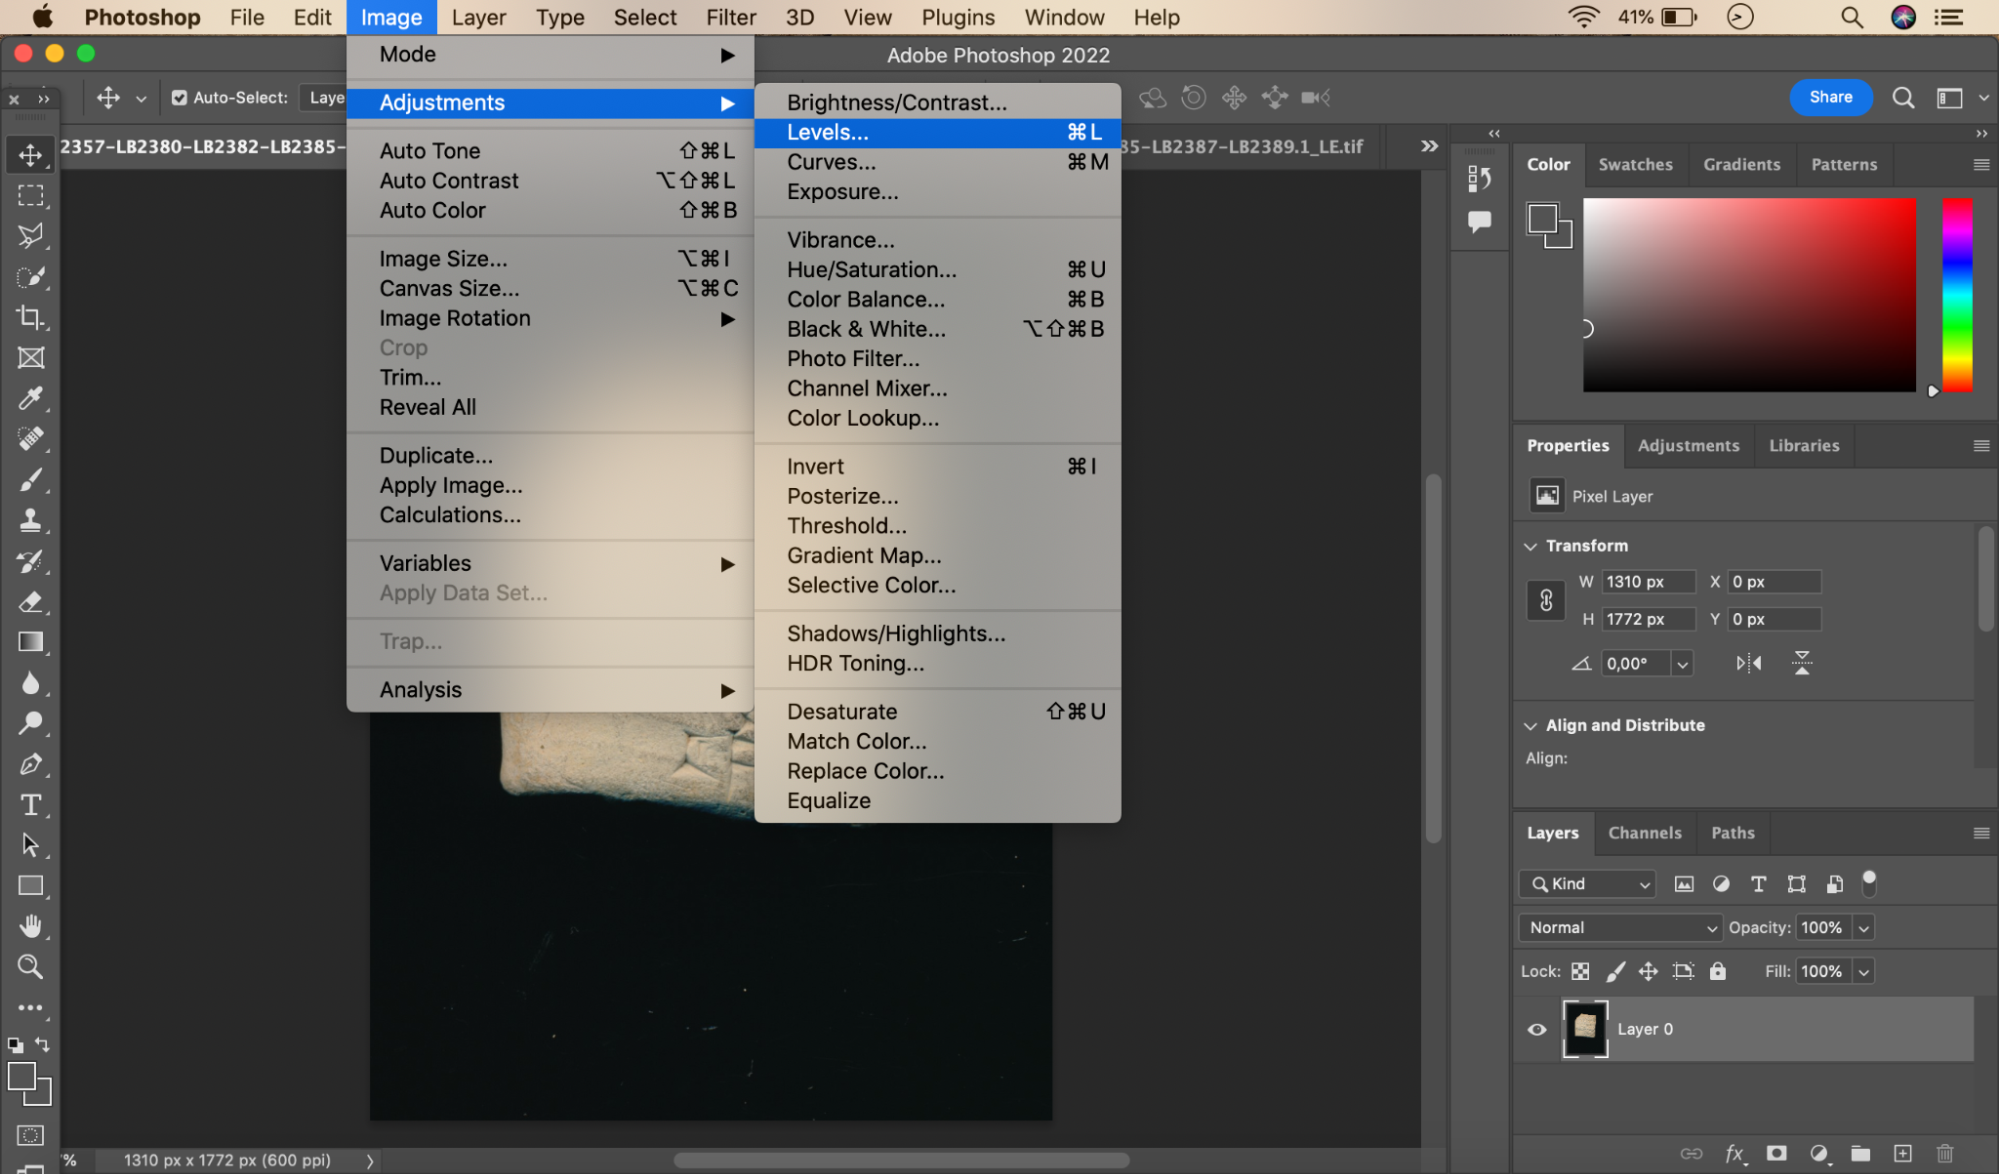This screenshot has height=1175, width=1999.
Task: Choose Canvas Size from Image menu
Action: tap(551, 289)
